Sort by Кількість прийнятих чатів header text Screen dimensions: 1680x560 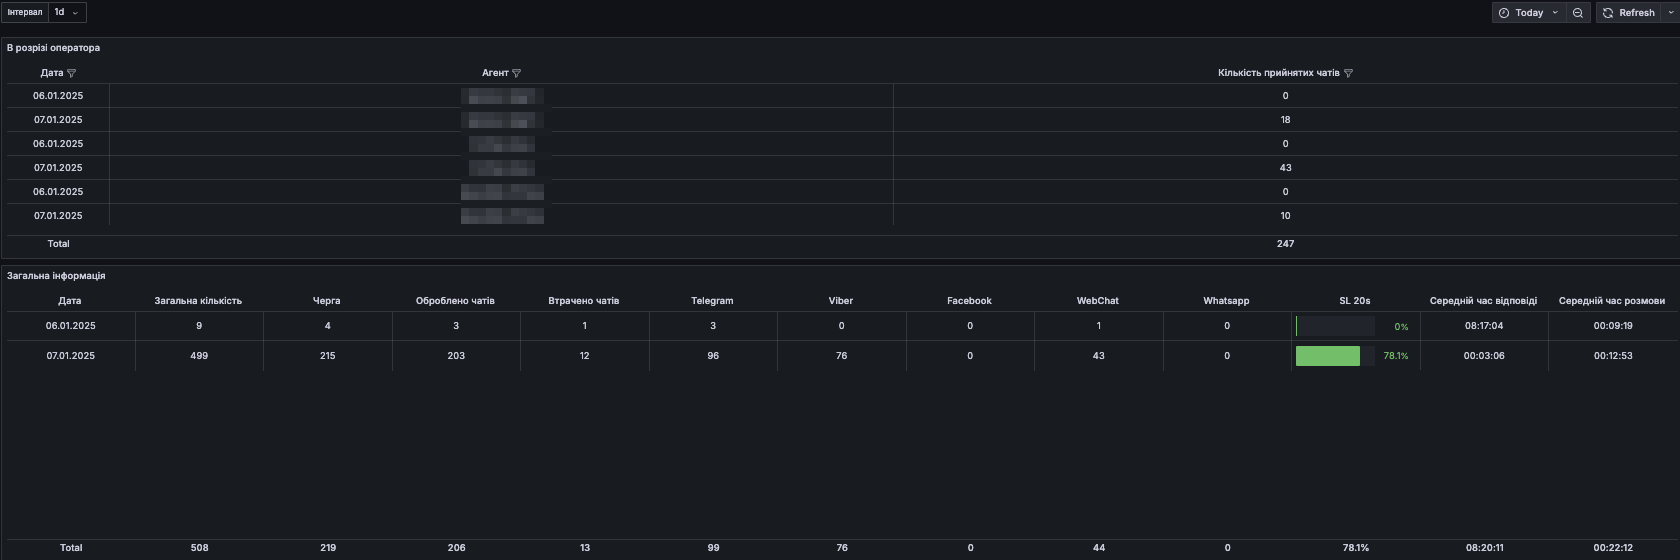click(x=1278, y=73)
